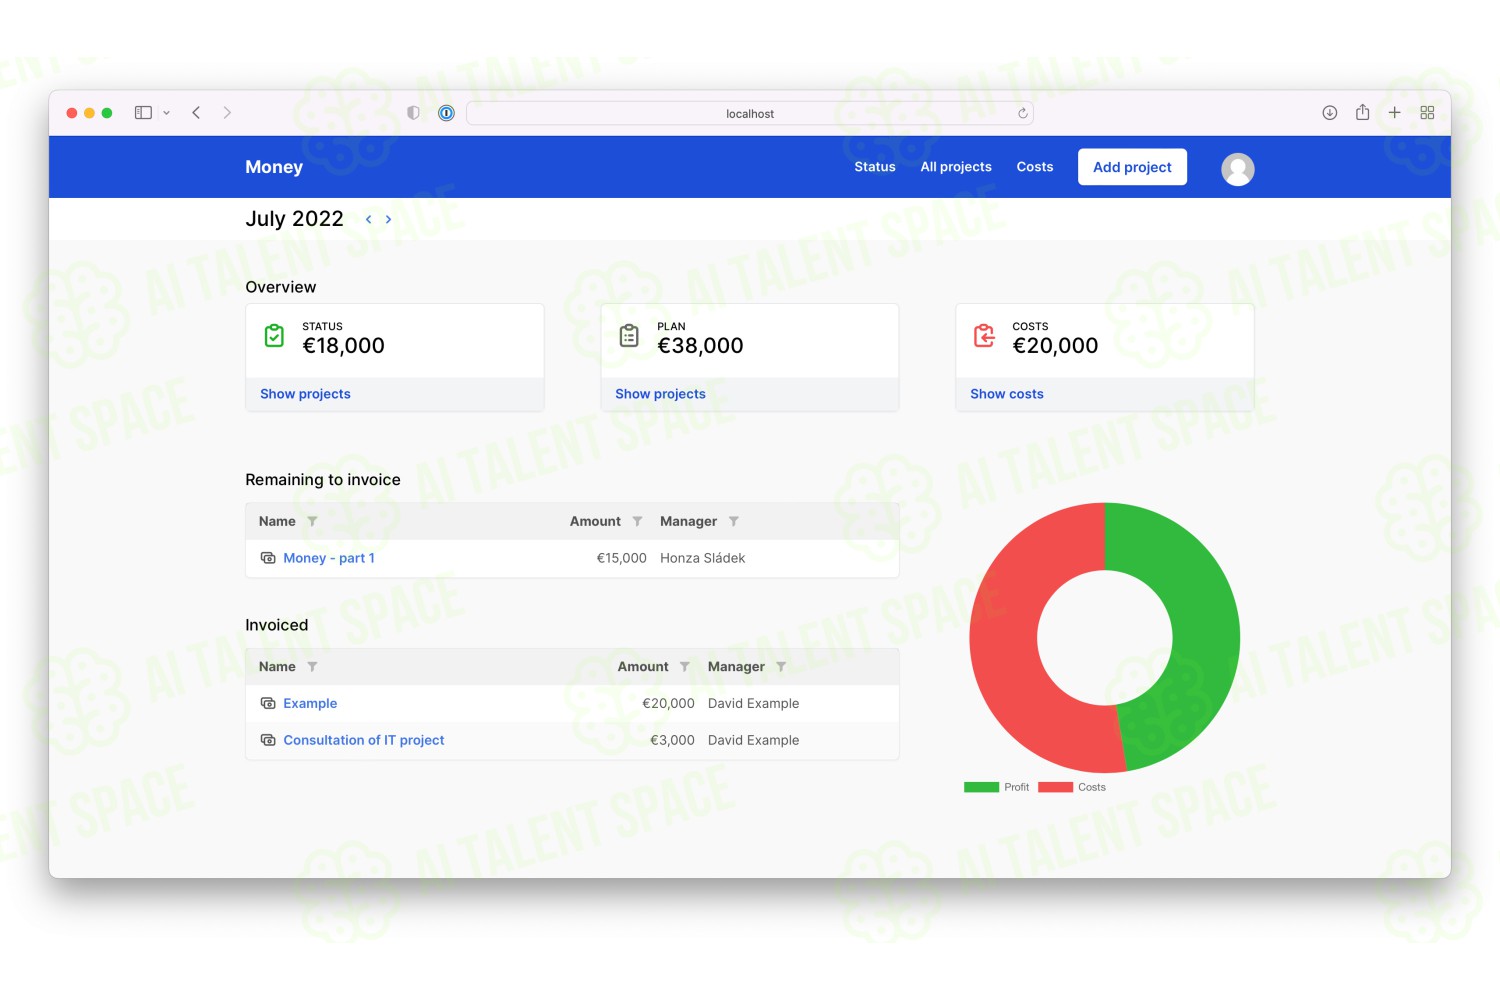This screenshot has width=1500, height=1000.
Task: Open the Share icon in Safari
Action: pos(1362,112)
